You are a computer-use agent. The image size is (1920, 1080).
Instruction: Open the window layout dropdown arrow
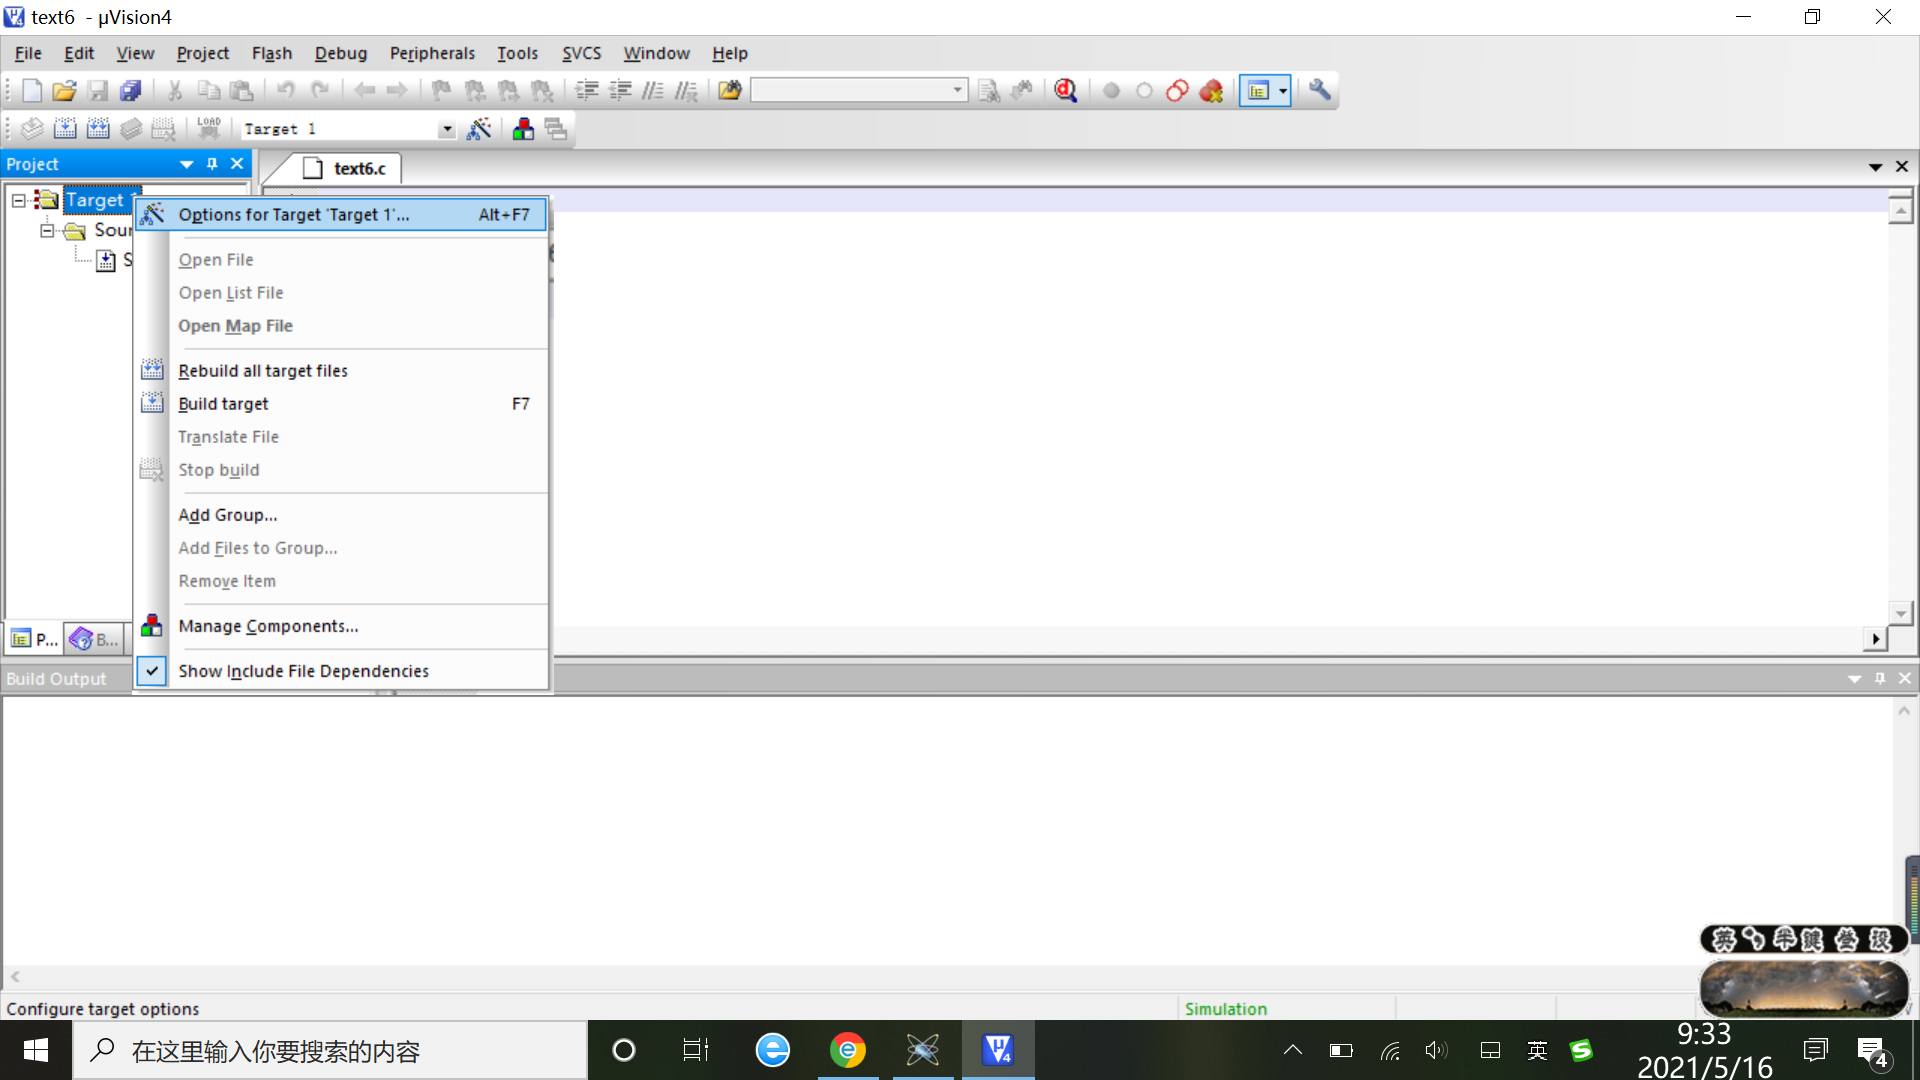[x=1283, y=91]
